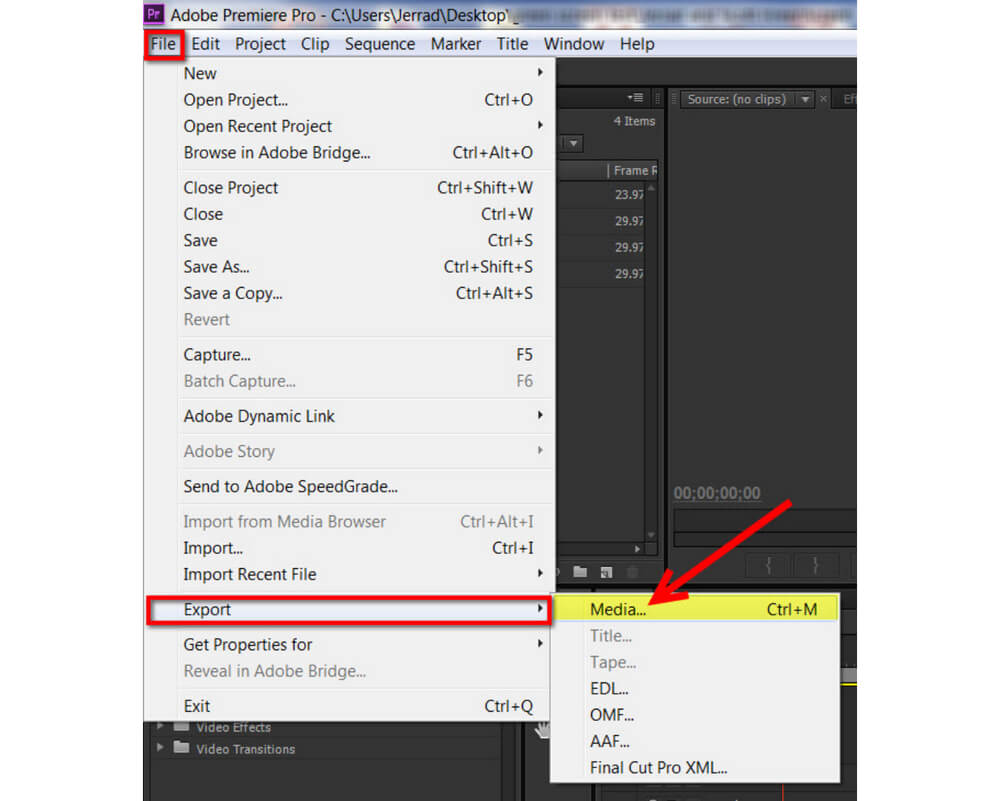This screenshot has height=801, width=1000.
Task: Open the Sequence menu in menu bar
Action: click(379, 44)
